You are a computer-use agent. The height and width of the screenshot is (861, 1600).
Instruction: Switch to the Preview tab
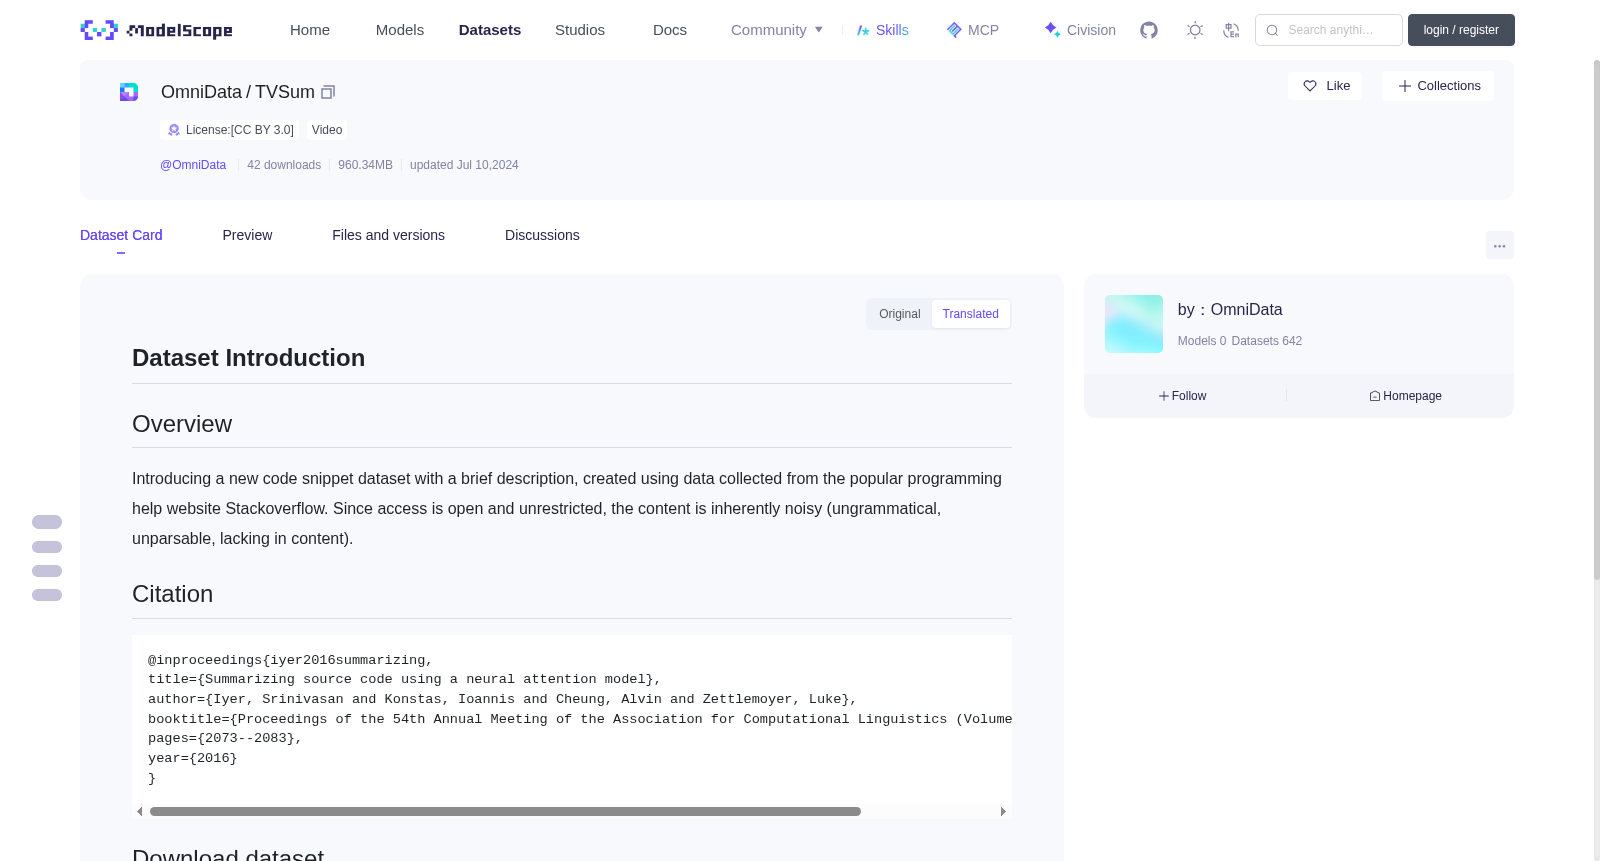tap(247, 235)
